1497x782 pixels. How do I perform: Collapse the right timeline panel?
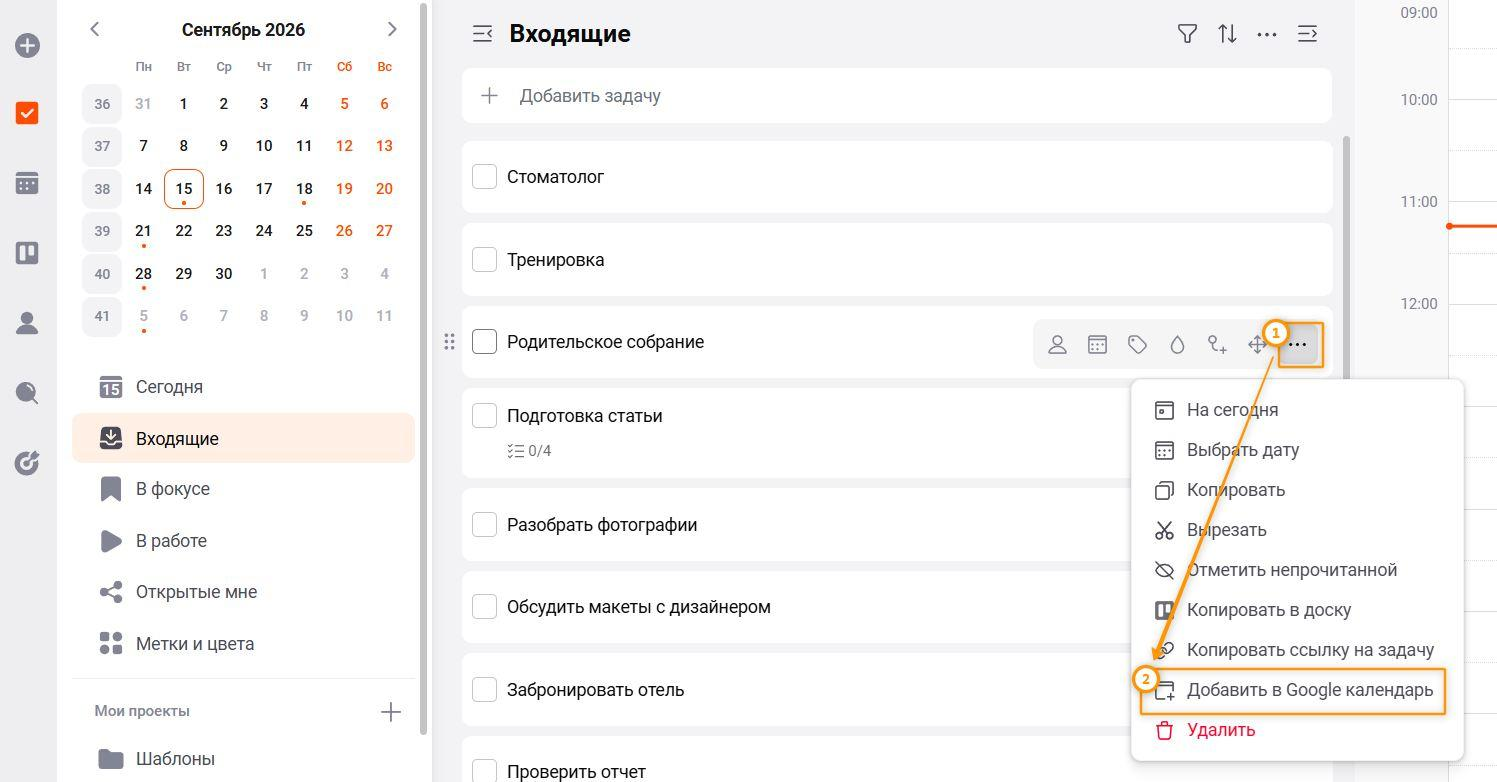coord(1307,34)
